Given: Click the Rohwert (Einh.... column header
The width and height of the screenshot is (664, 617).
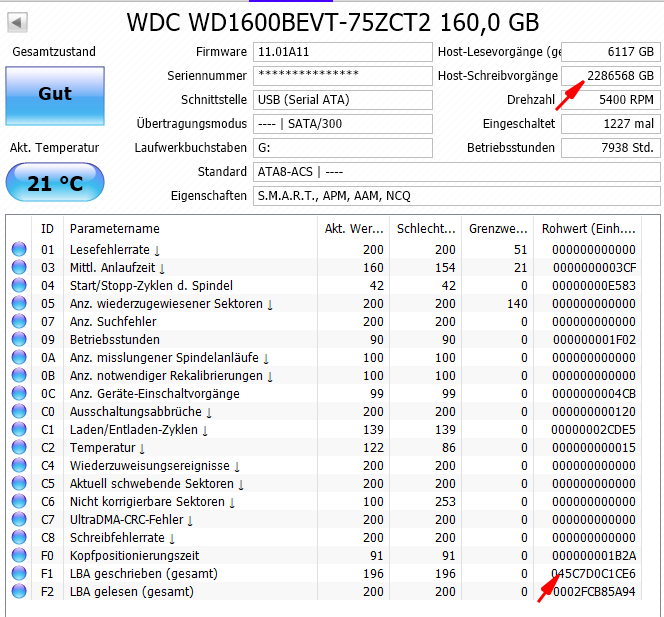Looking at the screenshot, I should pyautogui.click(x=588, y=229).
